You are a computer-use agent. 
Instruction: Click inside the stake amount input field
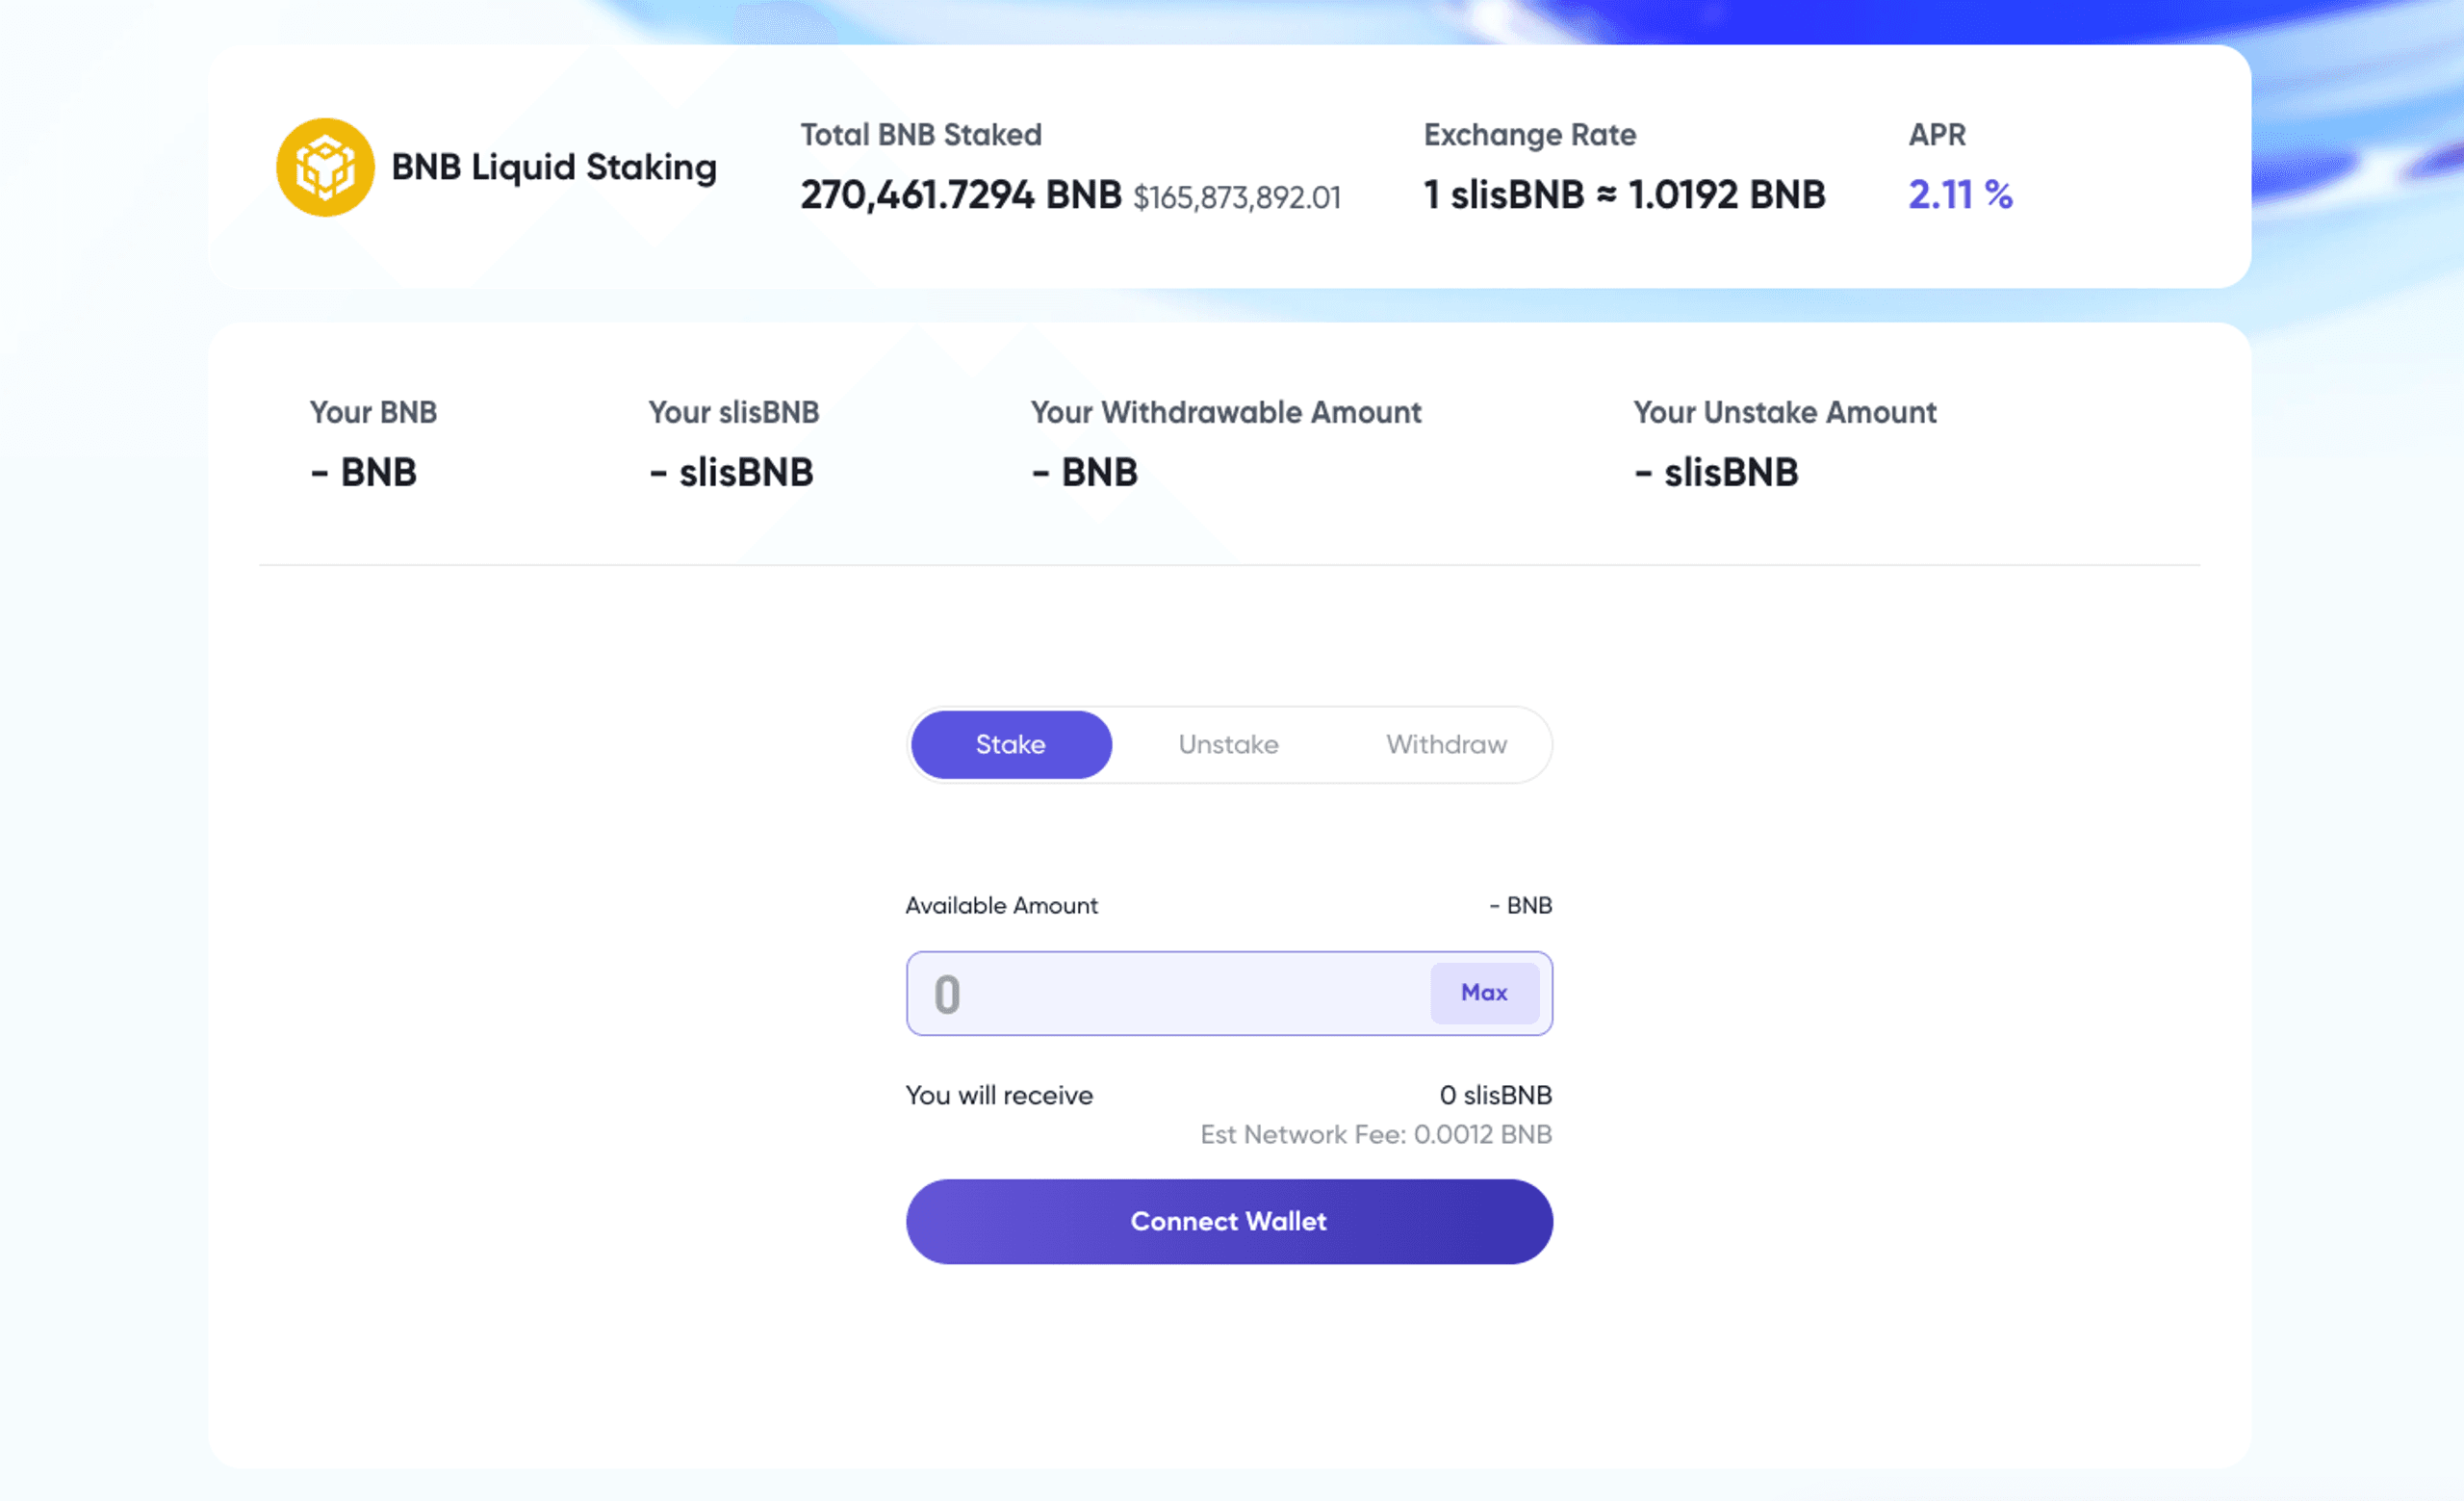[x=1150, y=993]
